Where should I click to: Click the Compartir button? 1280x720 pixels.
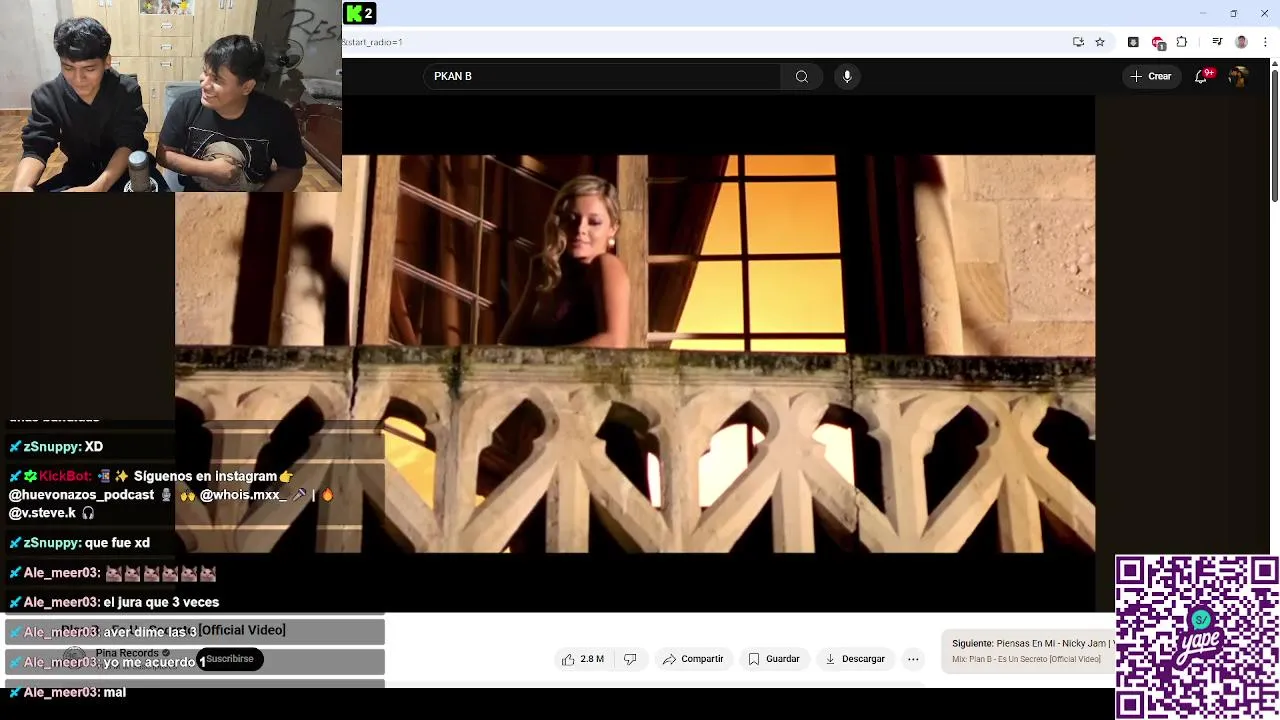(x=693, y=659)
